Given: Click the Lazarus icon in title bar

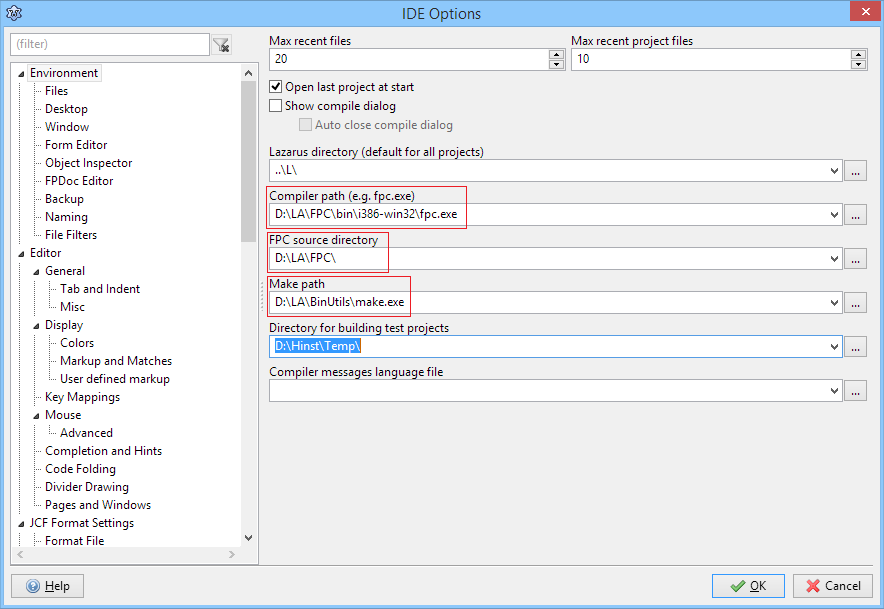Looking at the screenshot, I should pos(15,14).
